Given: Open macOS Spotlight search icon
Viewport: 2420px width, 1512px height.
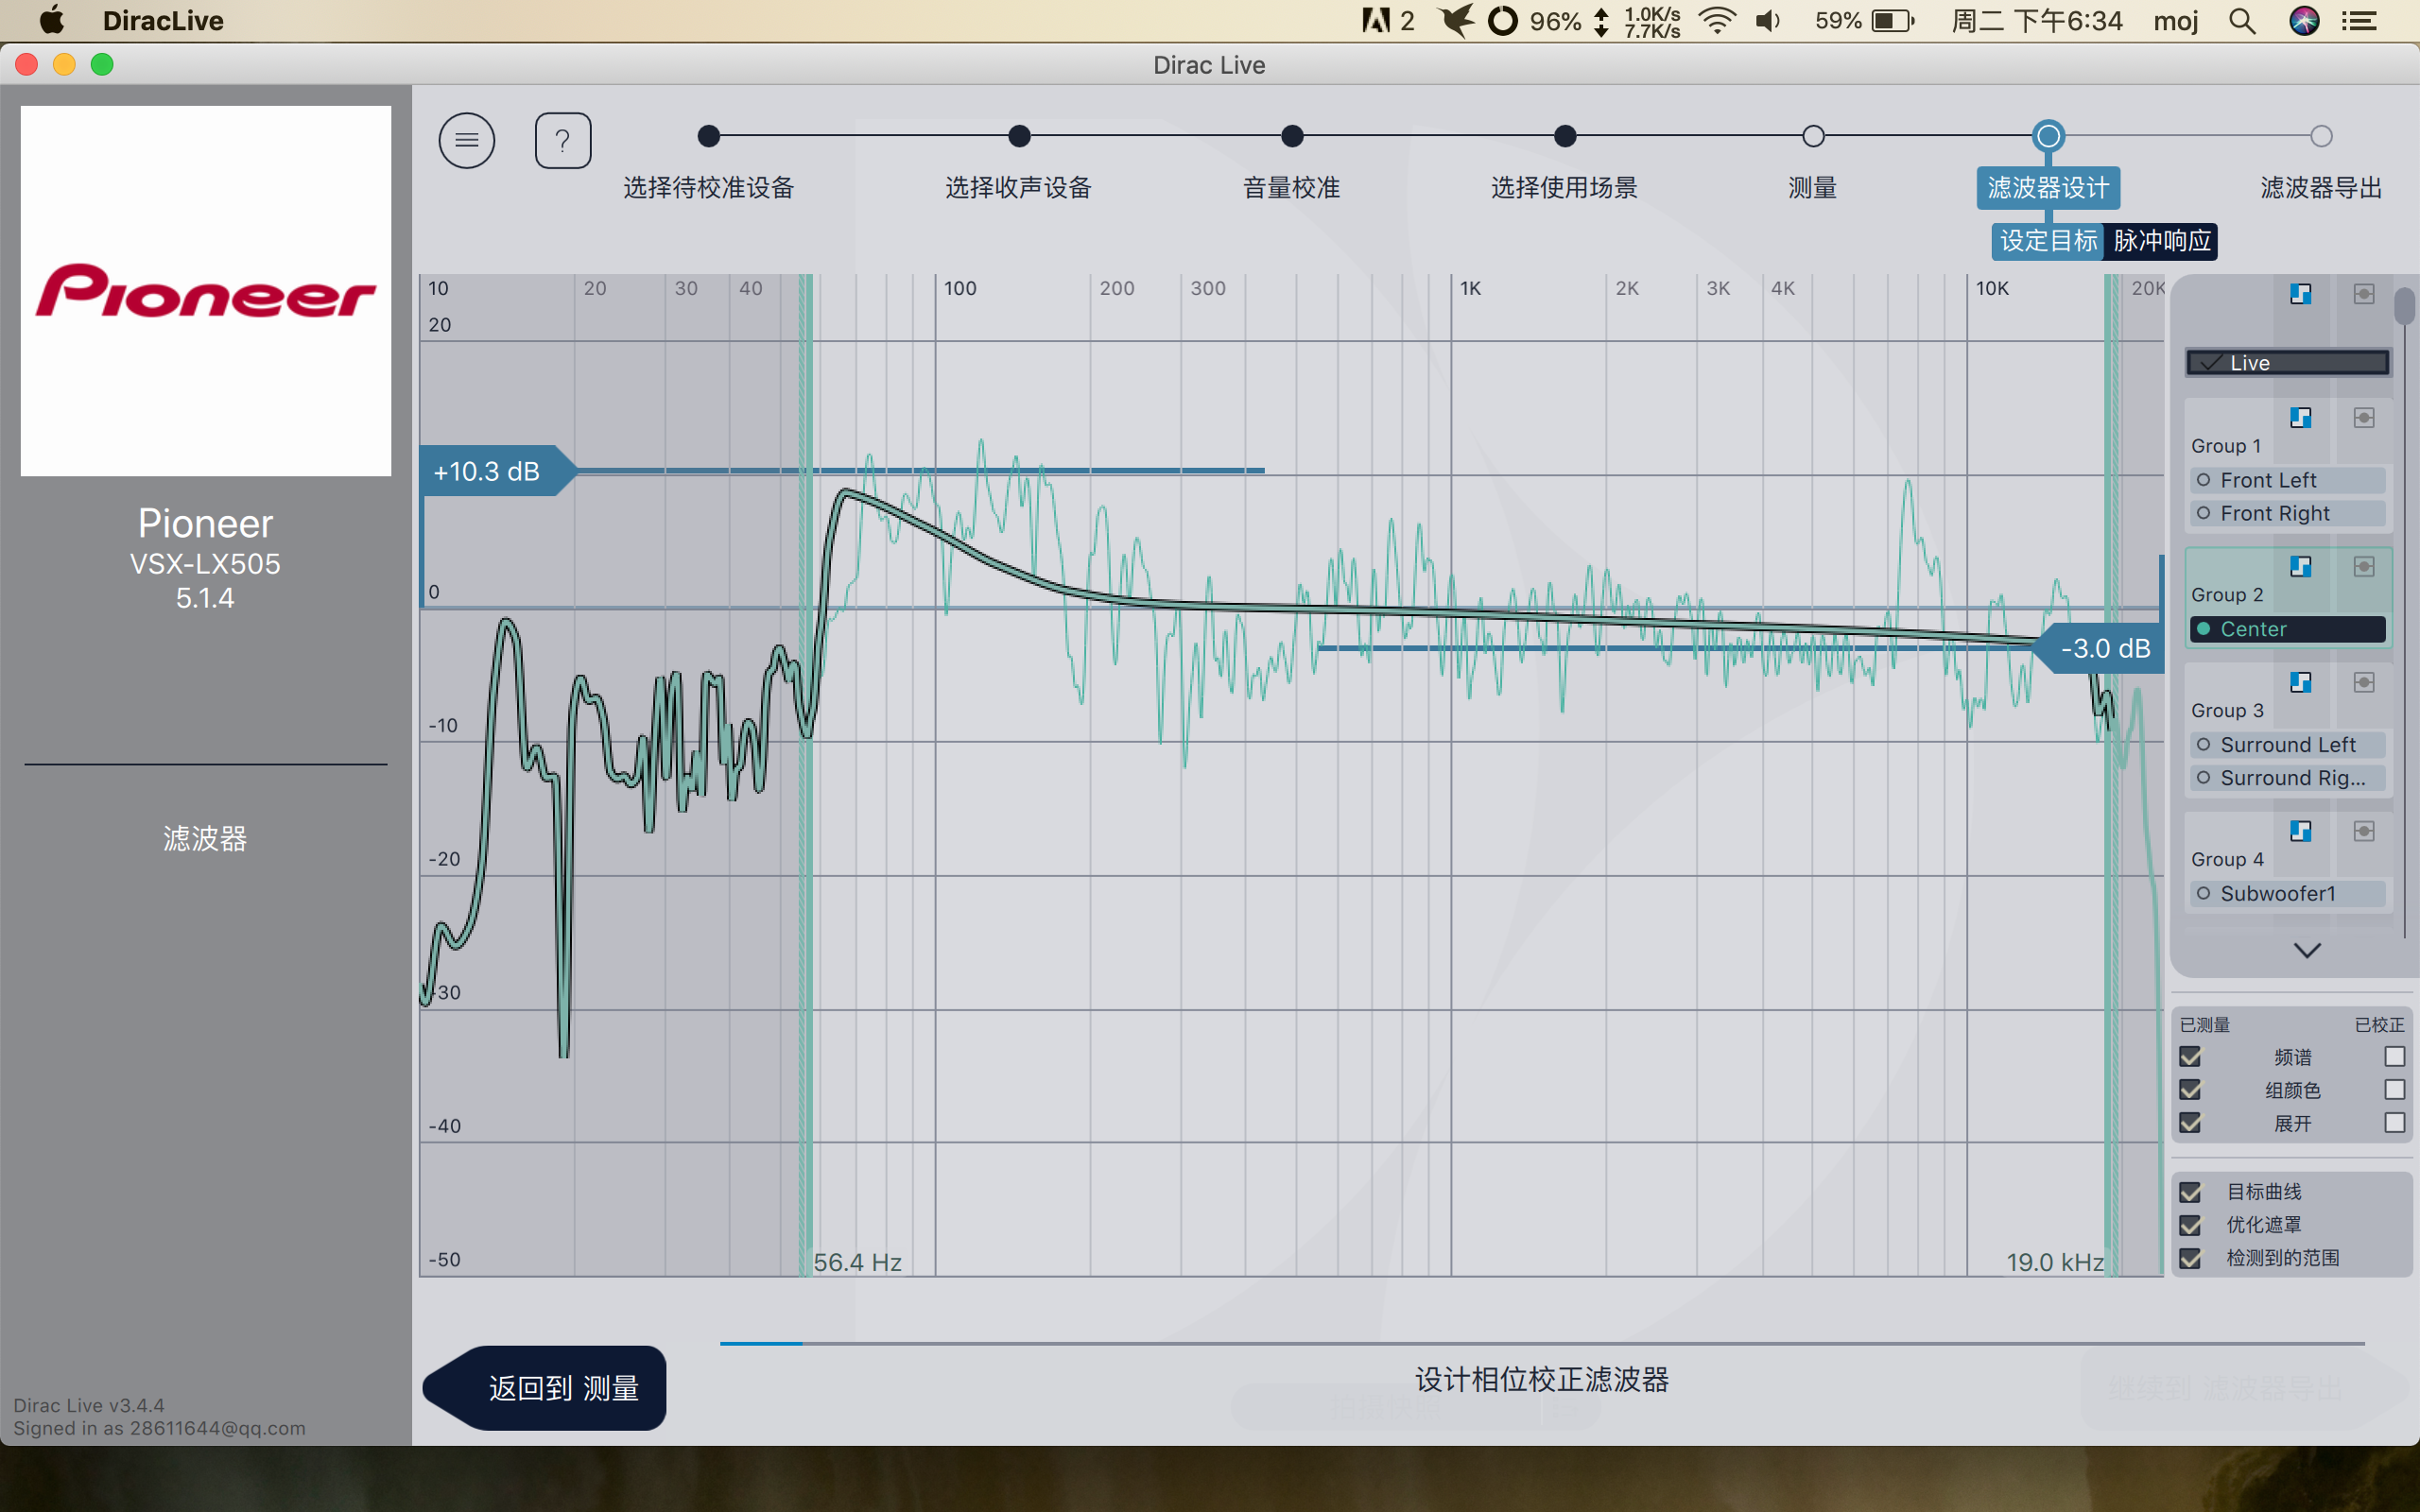Looking at the screenshot, I should 2242,21.
